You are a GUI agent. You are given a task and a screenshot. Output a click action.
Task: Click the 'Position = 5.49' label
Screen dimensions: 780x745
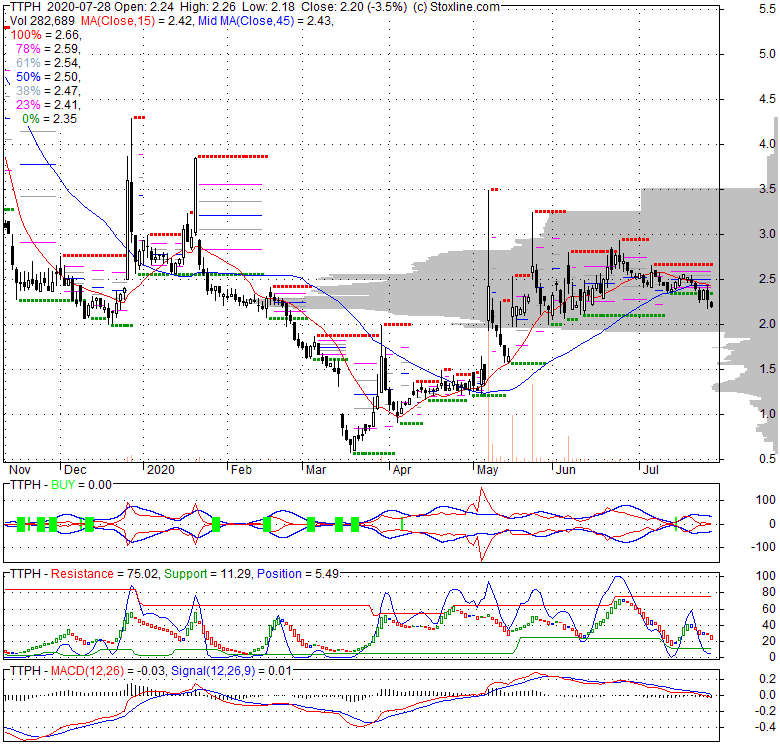(298, 573)
